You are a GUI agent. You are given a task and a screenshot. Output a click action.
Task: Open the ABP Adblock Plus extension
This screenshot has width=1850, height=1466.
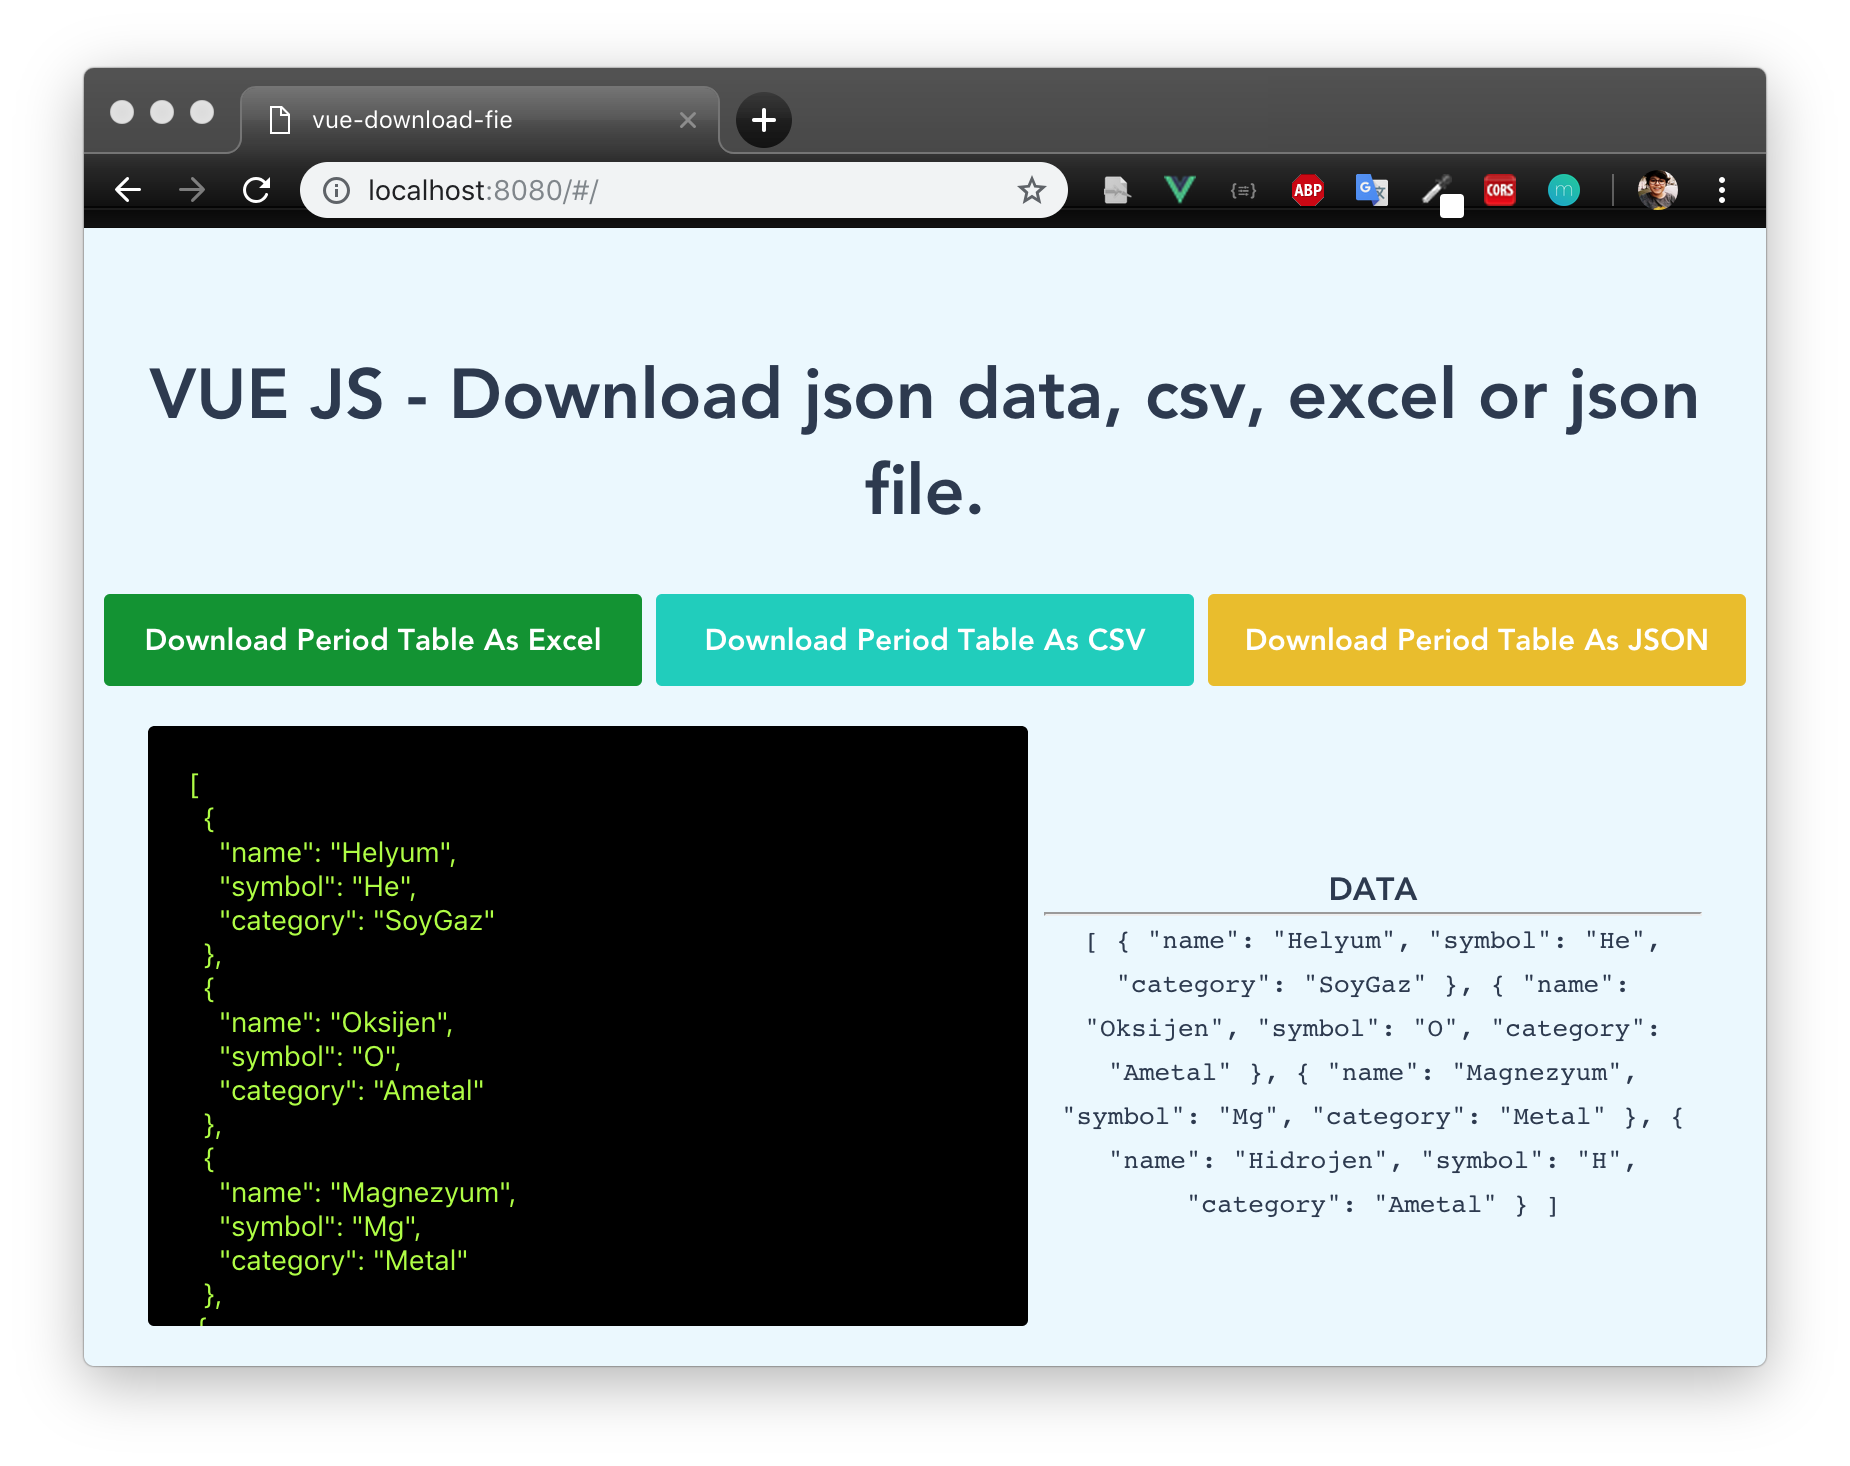tap(1308, 190)
